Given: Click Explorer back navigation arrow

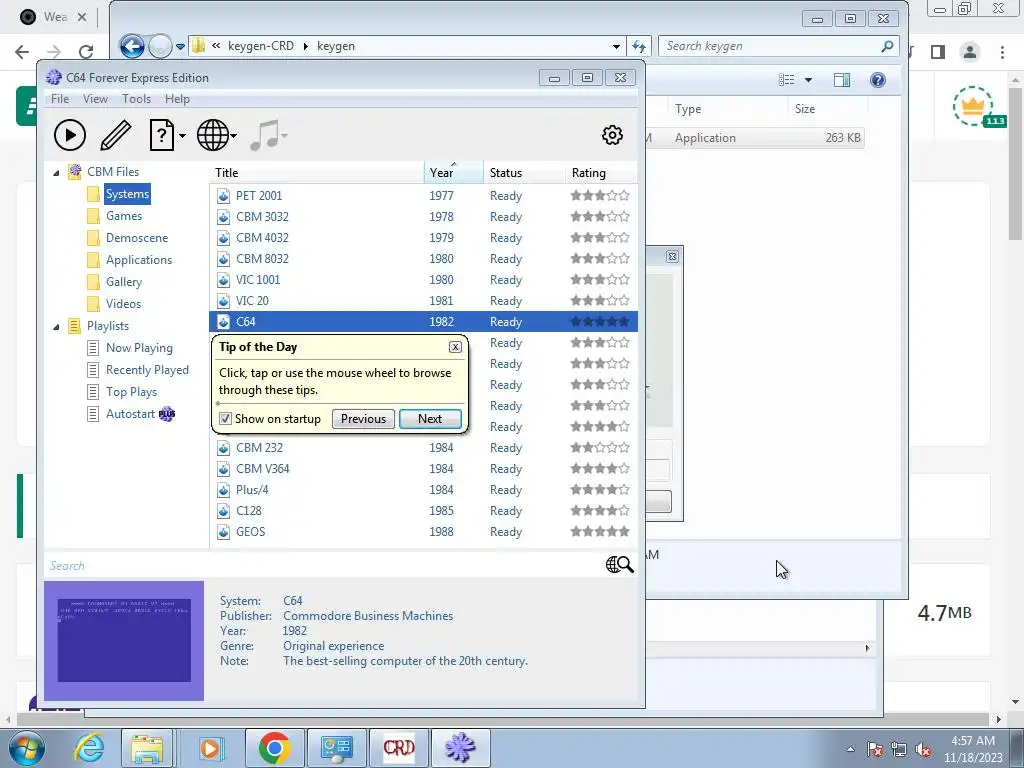Looking at the screenshot, I should [x=131, y=46].
